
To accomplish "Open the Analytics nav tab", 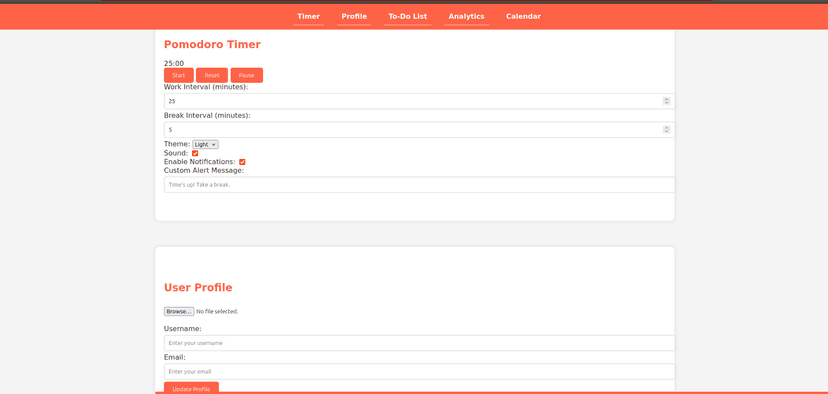I will 466,16.
